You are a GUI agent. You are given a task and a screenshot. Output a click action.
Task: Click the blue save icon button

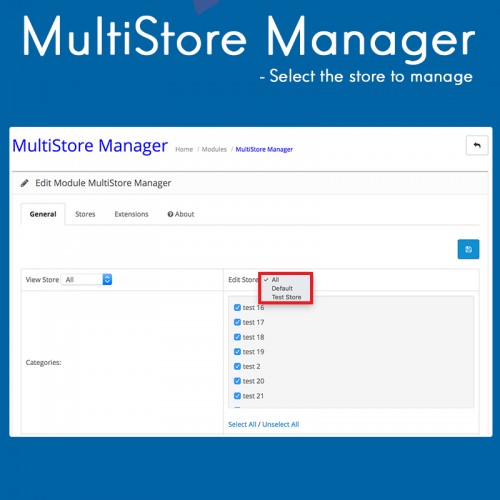(468, 249)
